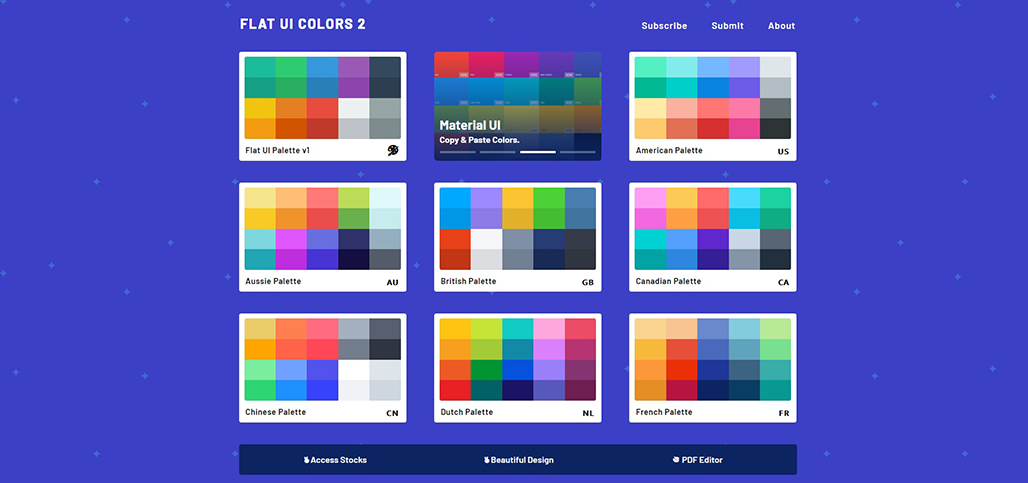Click the icon beside PDF Editor
This screenshot has width=1028, height=483.
676,460
